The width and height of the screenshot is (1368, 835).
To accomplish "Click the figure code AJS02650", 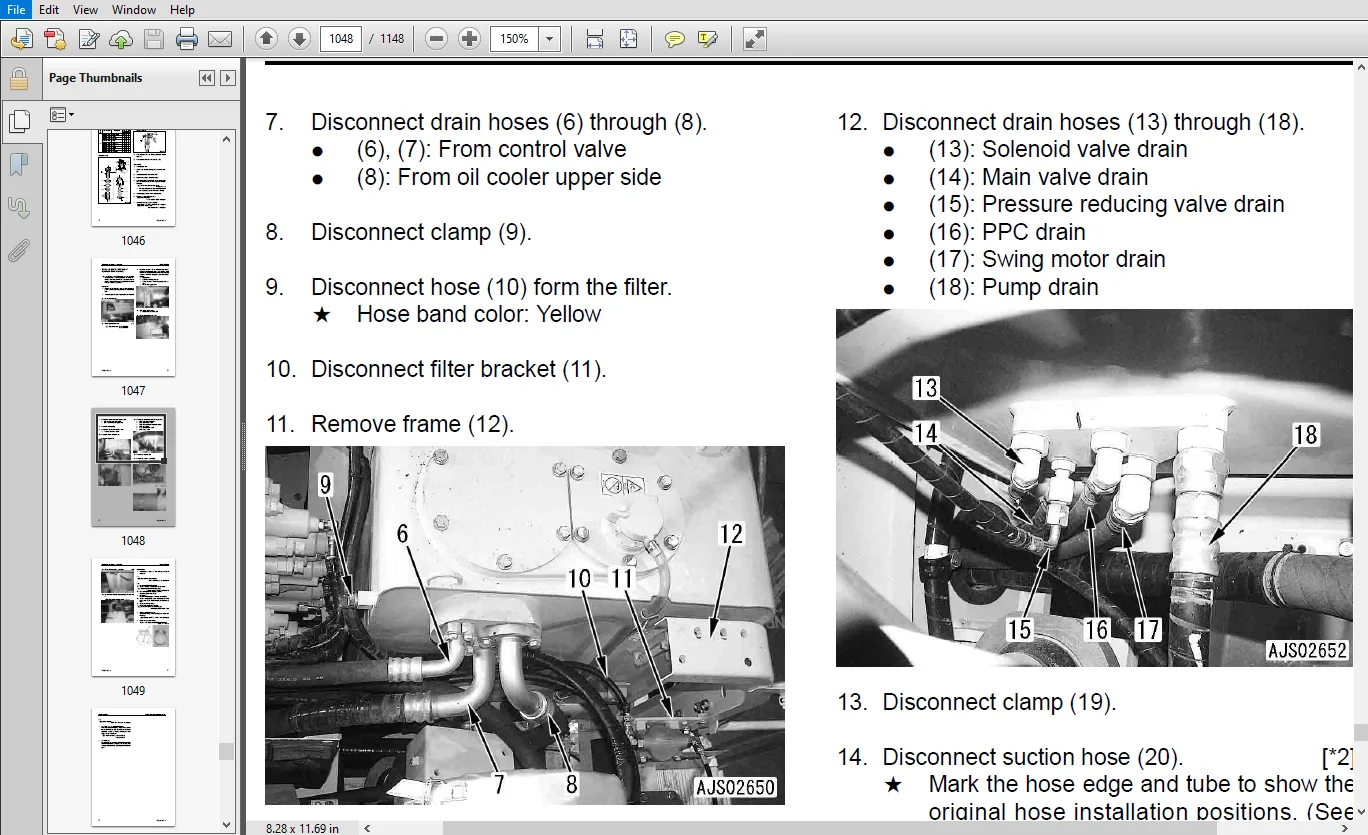I will [x=734, y=788].
